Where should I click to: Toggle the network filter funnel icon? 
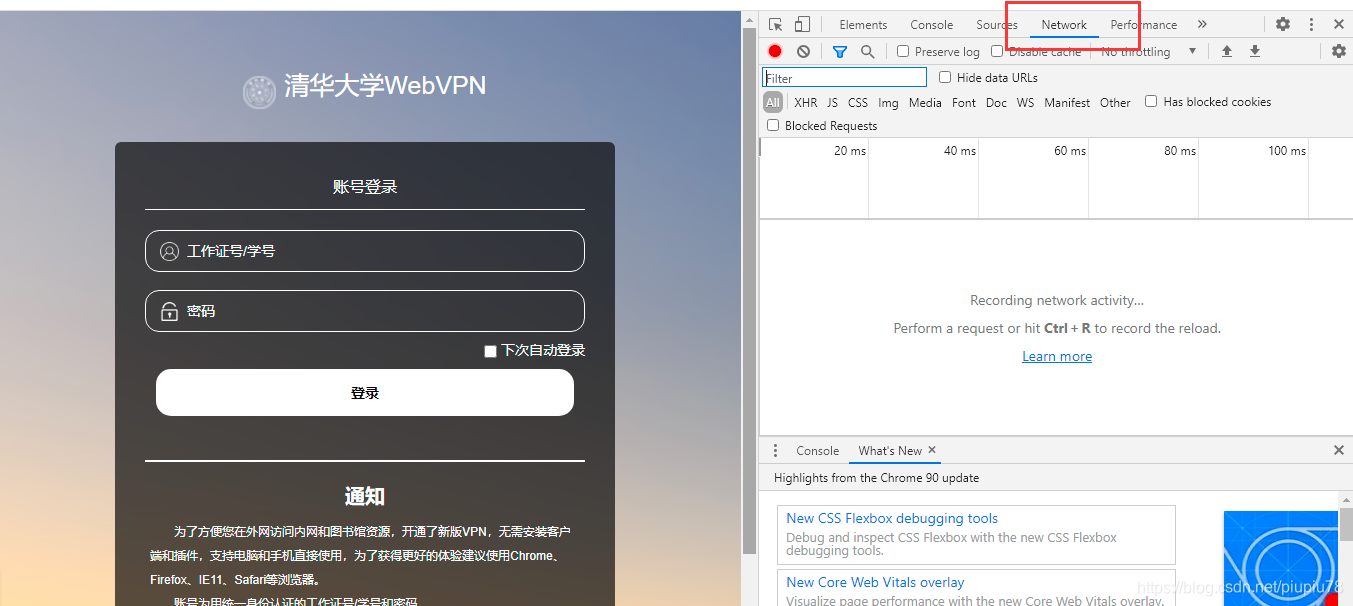[x=840, y=51]
